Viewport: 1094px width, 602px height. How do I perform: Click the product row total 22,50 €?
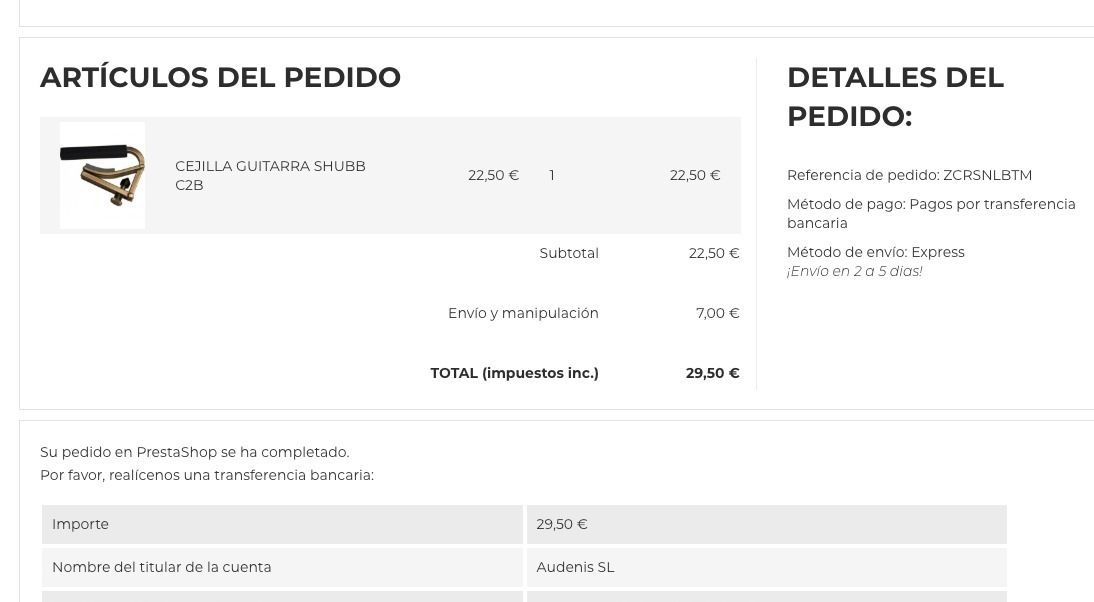(695, 175)
